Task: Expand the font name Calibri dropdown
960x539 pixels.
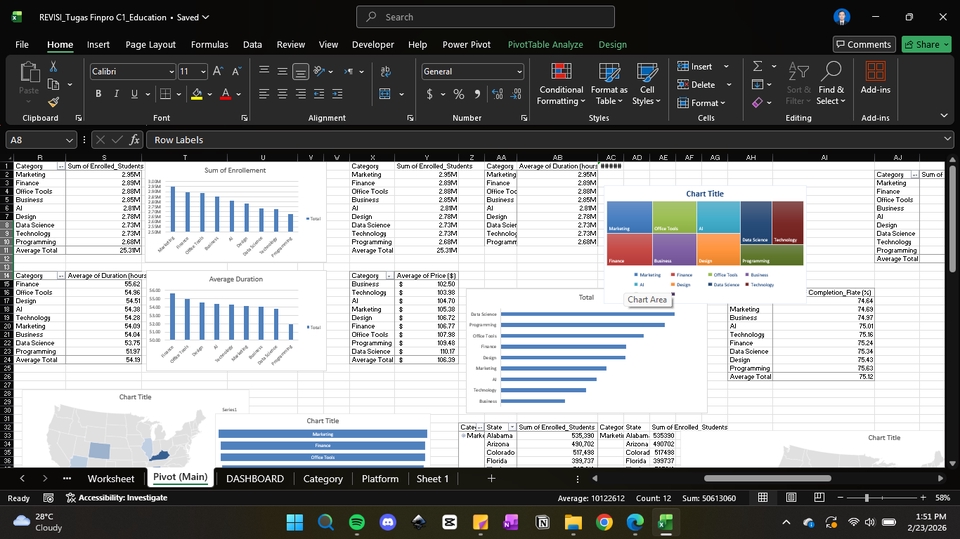Action: pyautogui.click(x=171, y=72)
